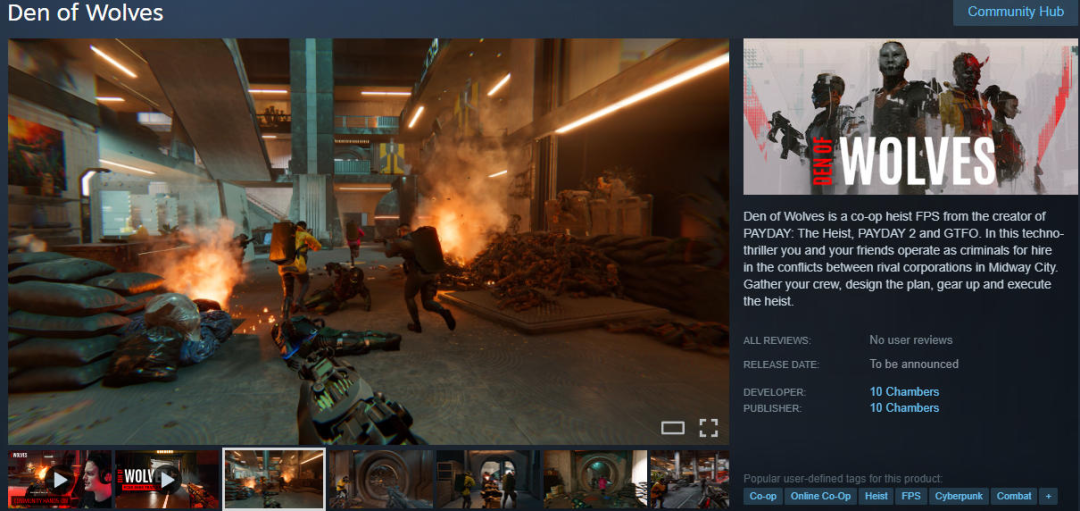This screenshot has width=1080, height=511.
Task: Select the last partially visible screenshot thumbnail
Action: tap(689, 479)
